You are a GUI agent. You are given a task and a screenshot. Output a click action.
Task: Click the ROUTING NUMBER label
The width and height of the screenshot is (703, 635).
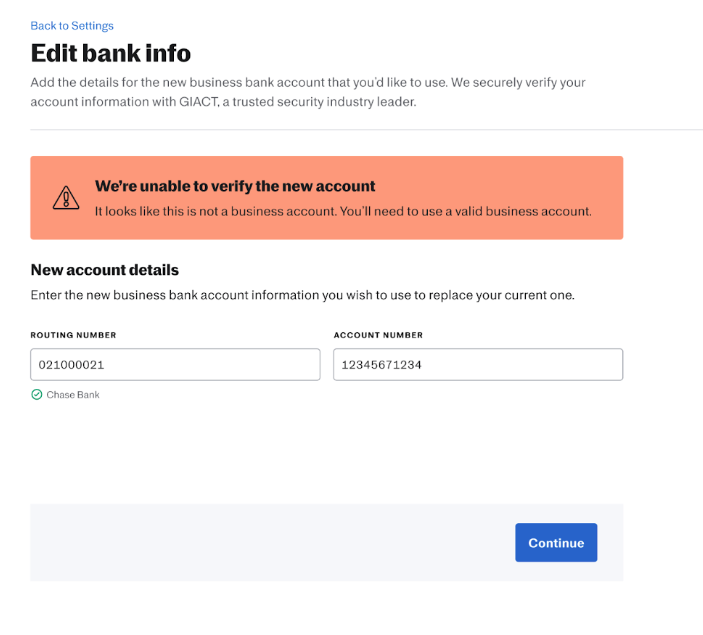click(x=74, y=335)
